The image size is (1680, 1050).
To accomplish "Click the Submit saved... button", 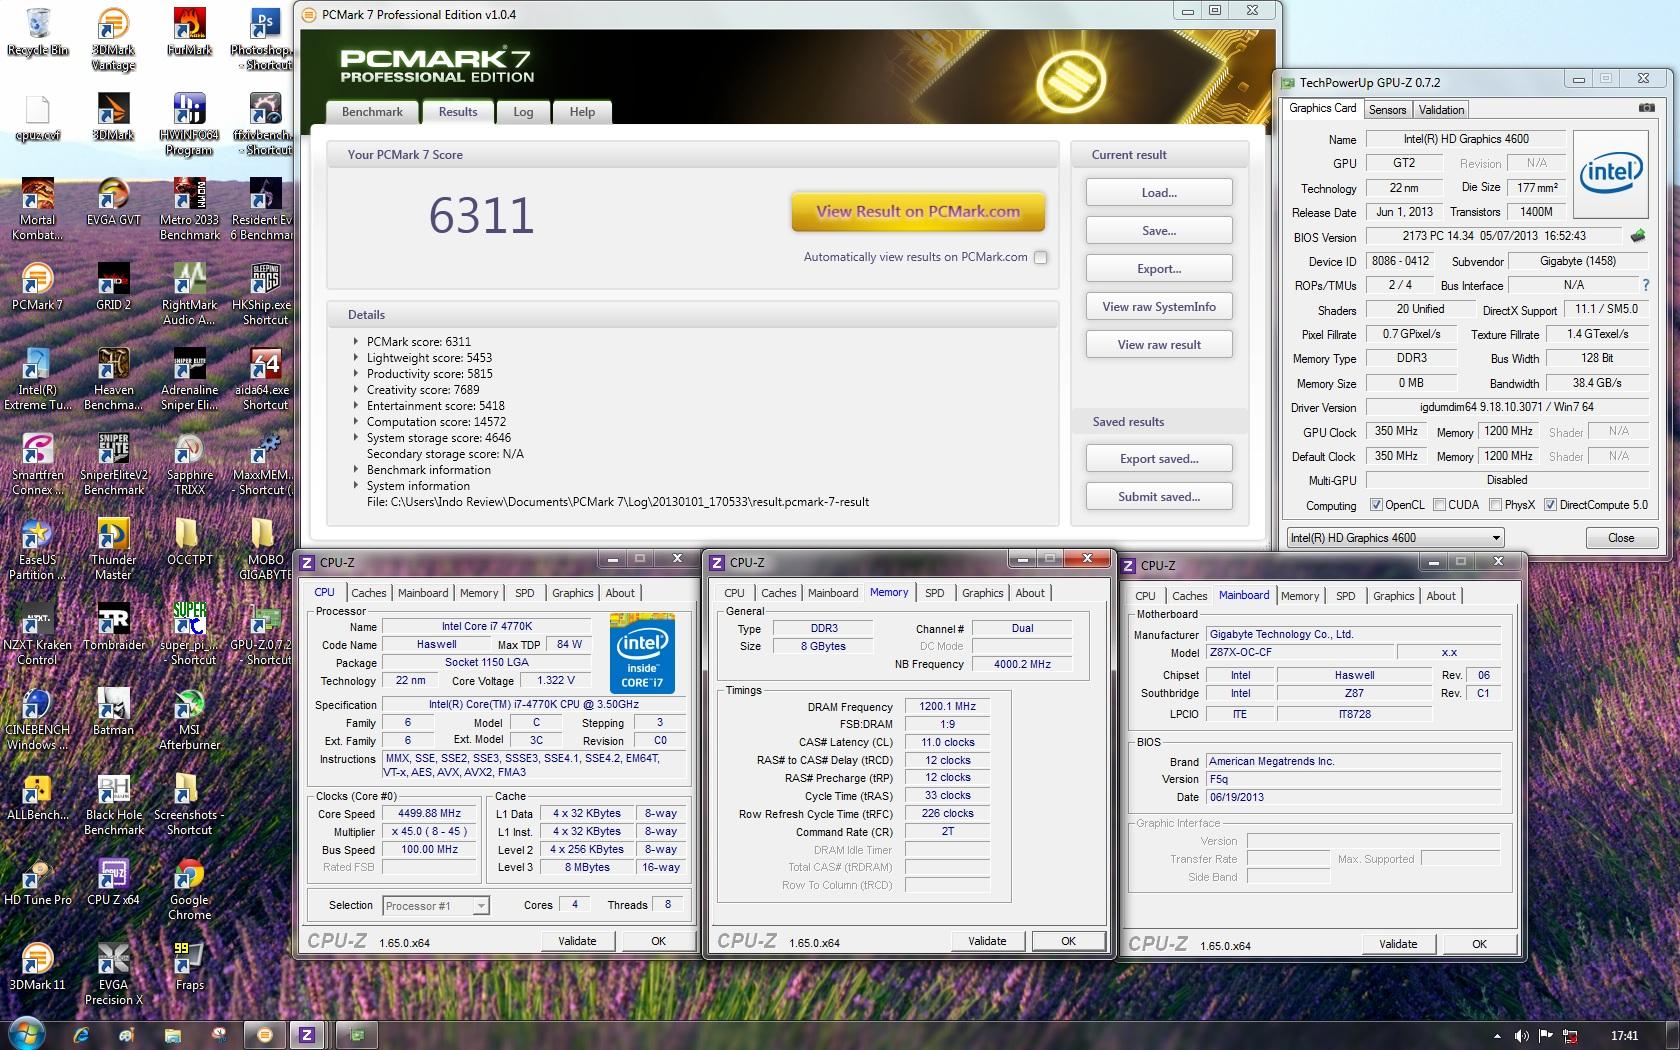I will tap(1159, 497).
